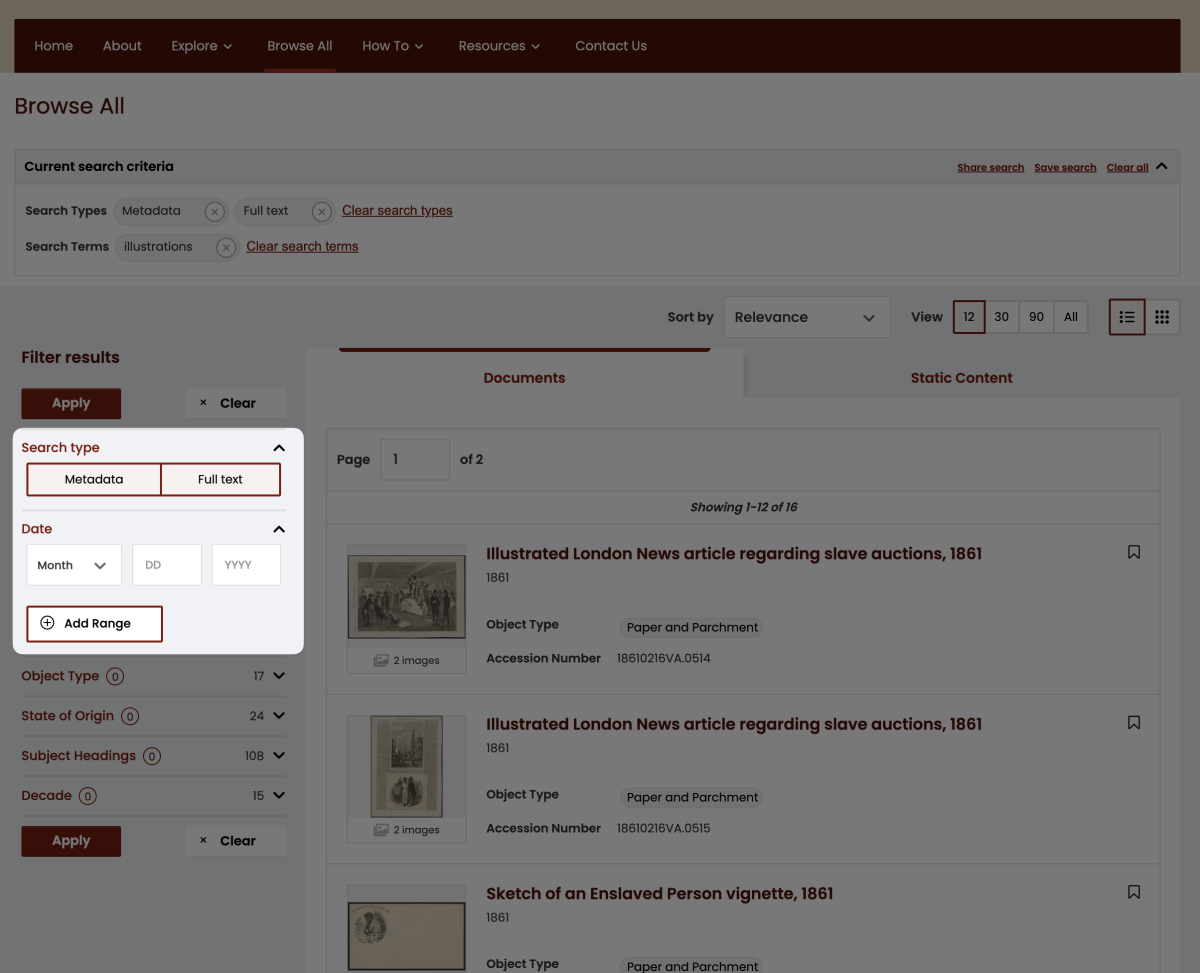Click the top Clear filter button
The width and height of the screenshot is (1200, 973).
[236, 403]
